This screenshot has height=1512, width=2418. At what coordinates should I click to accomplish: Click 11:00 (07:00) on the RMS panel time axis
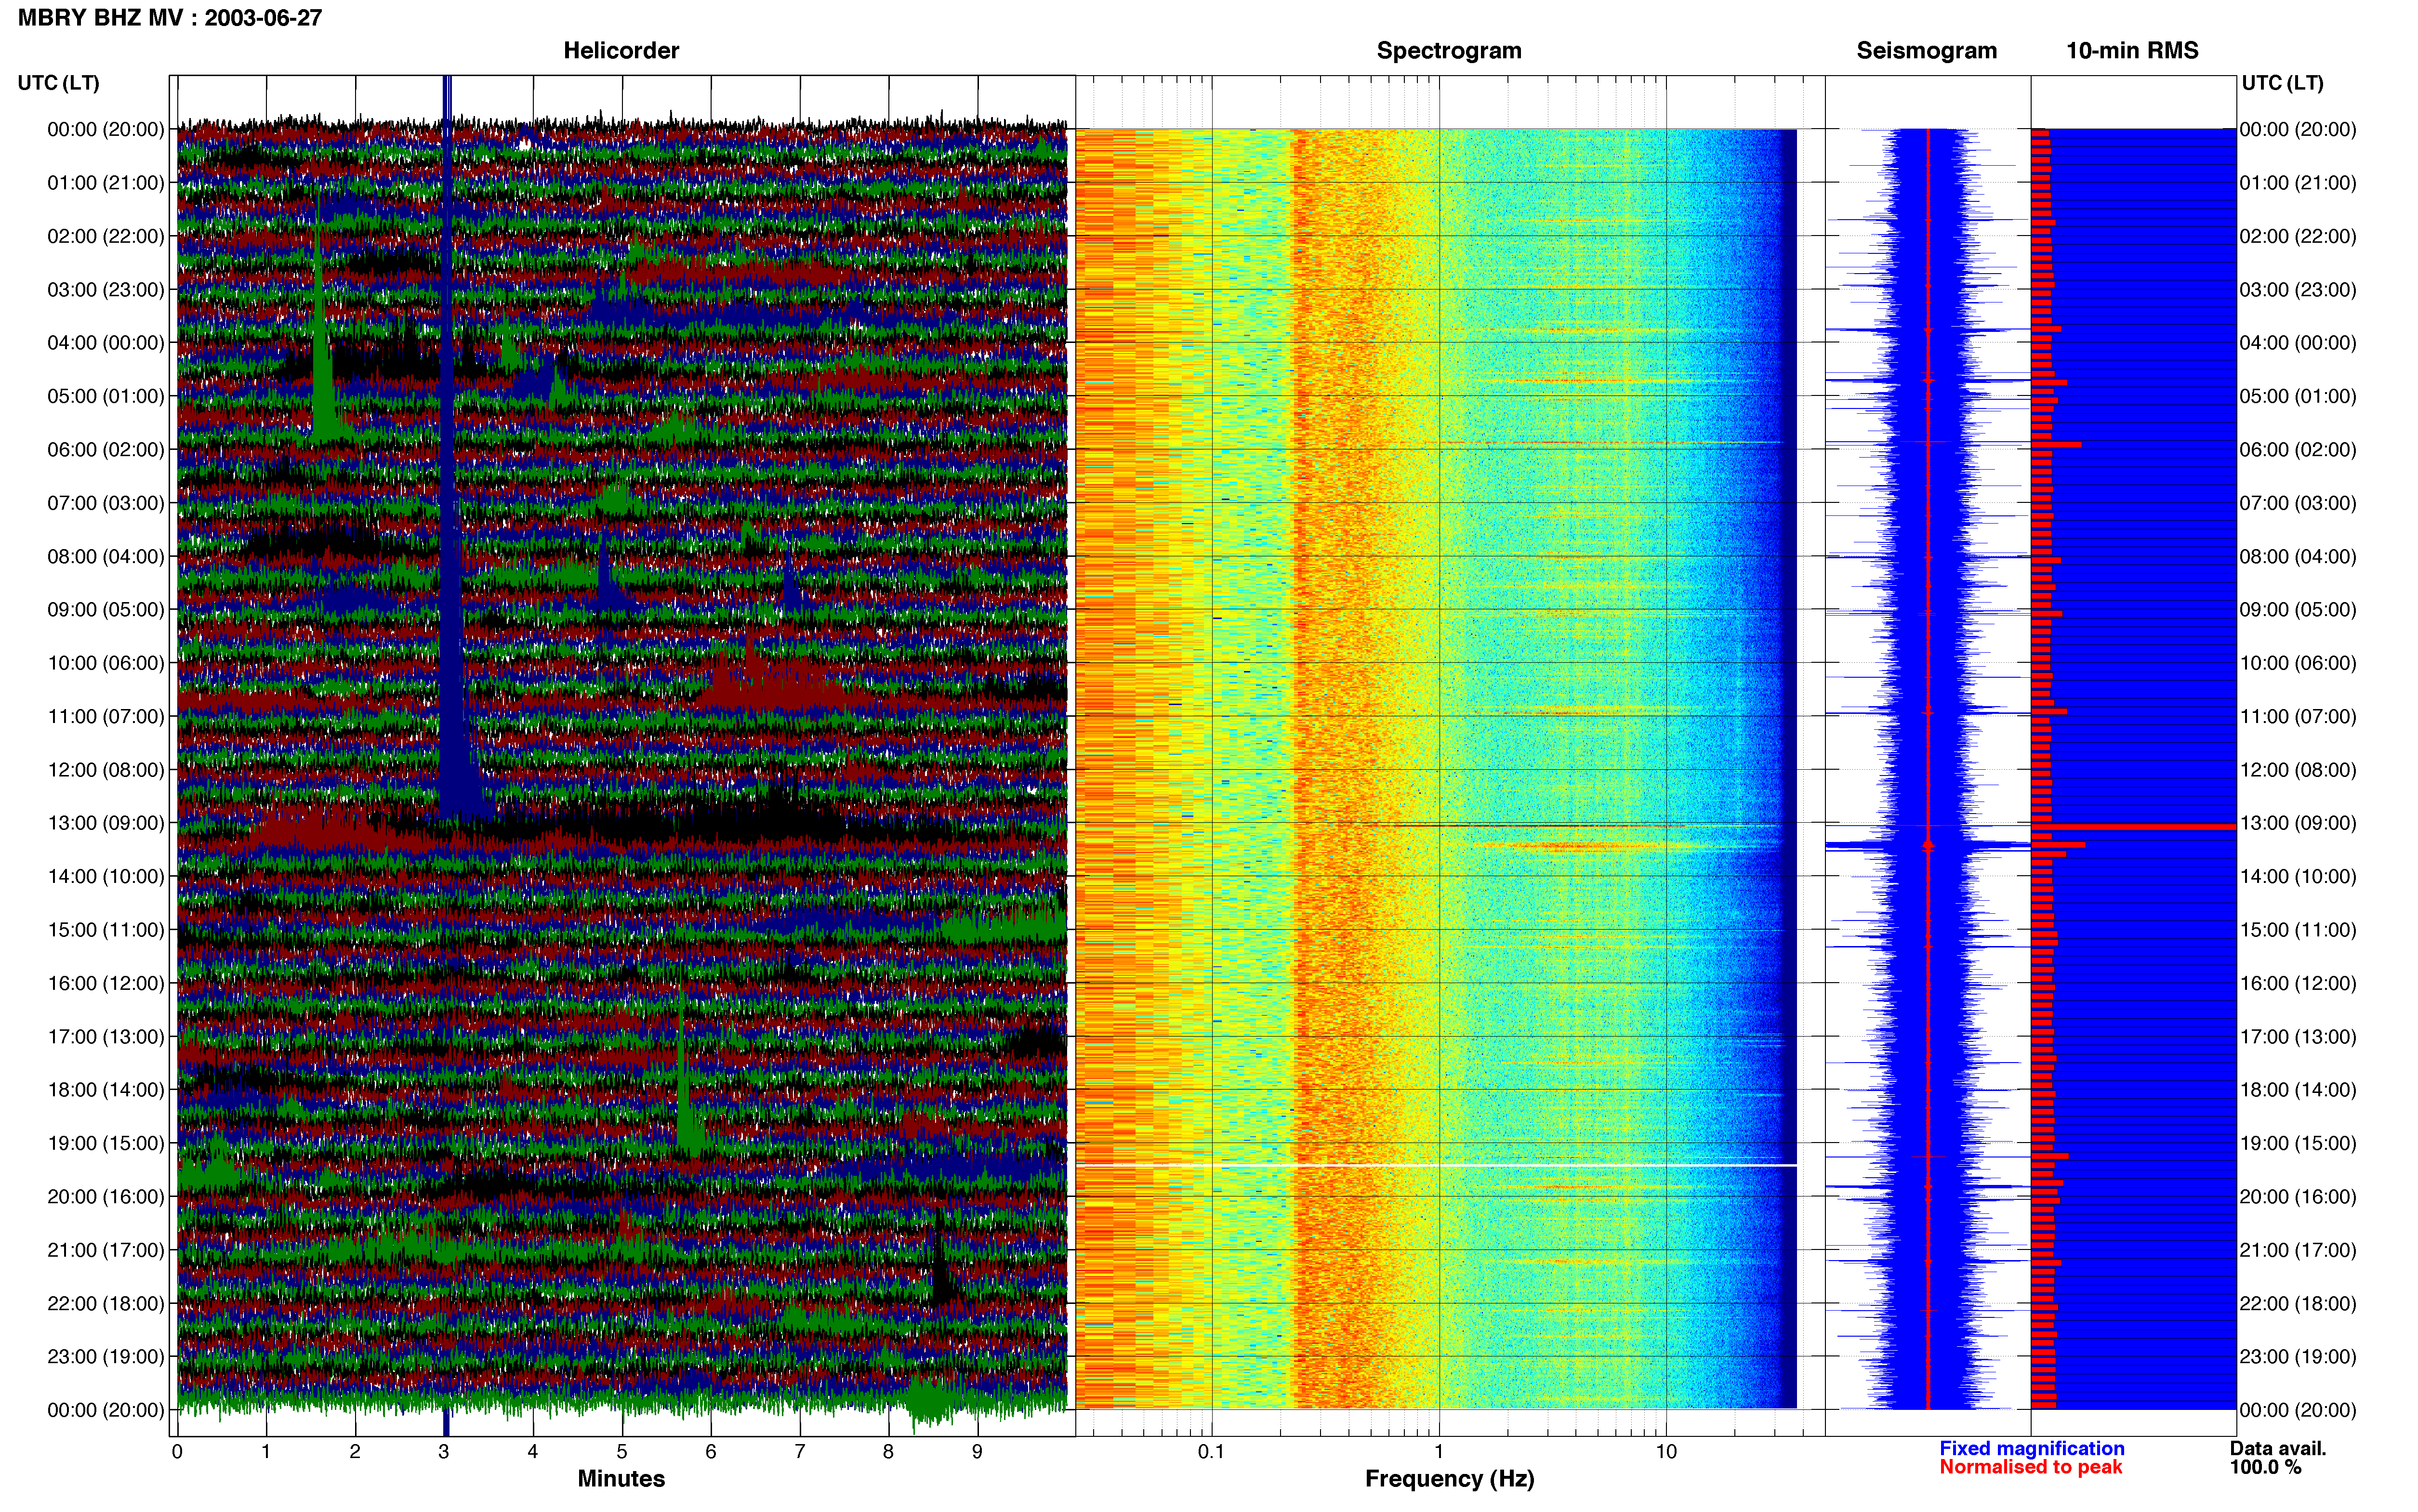pyautogui.click(x=2298, y=717)
